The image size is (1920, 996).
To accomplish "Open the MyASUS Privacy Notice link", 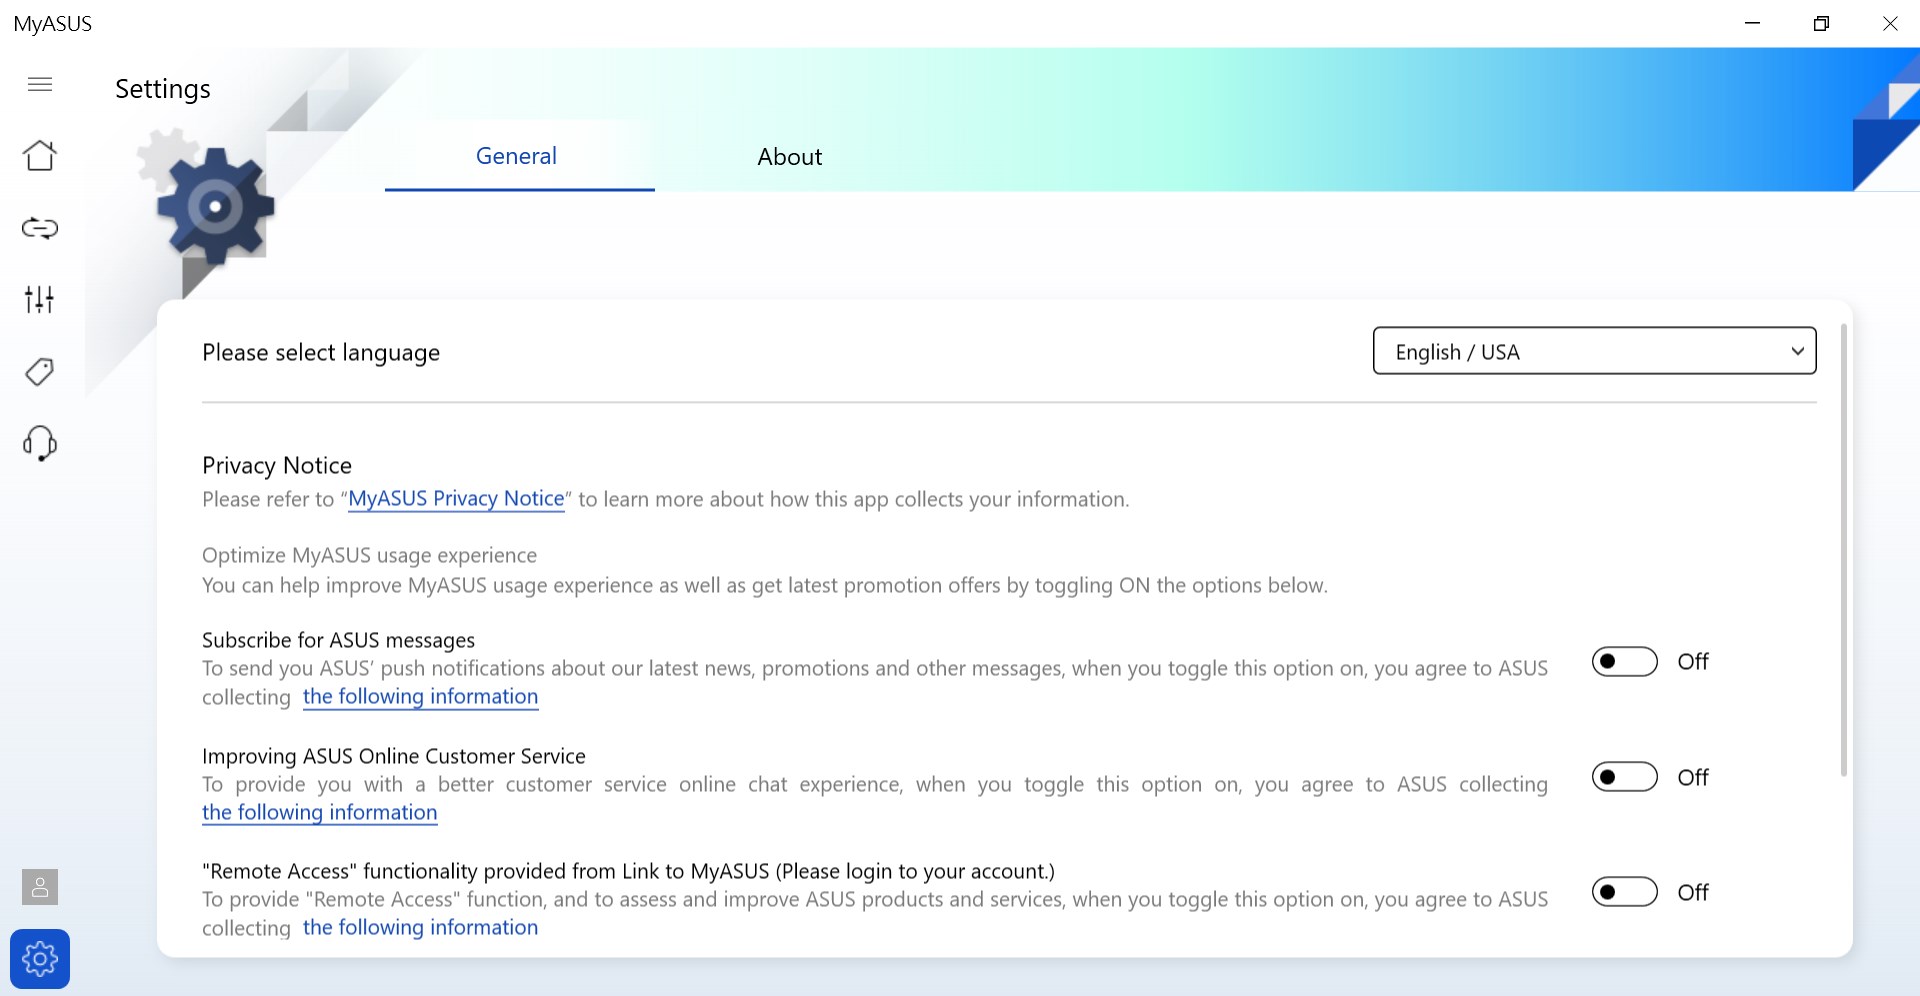I will [x=455, y=498].
